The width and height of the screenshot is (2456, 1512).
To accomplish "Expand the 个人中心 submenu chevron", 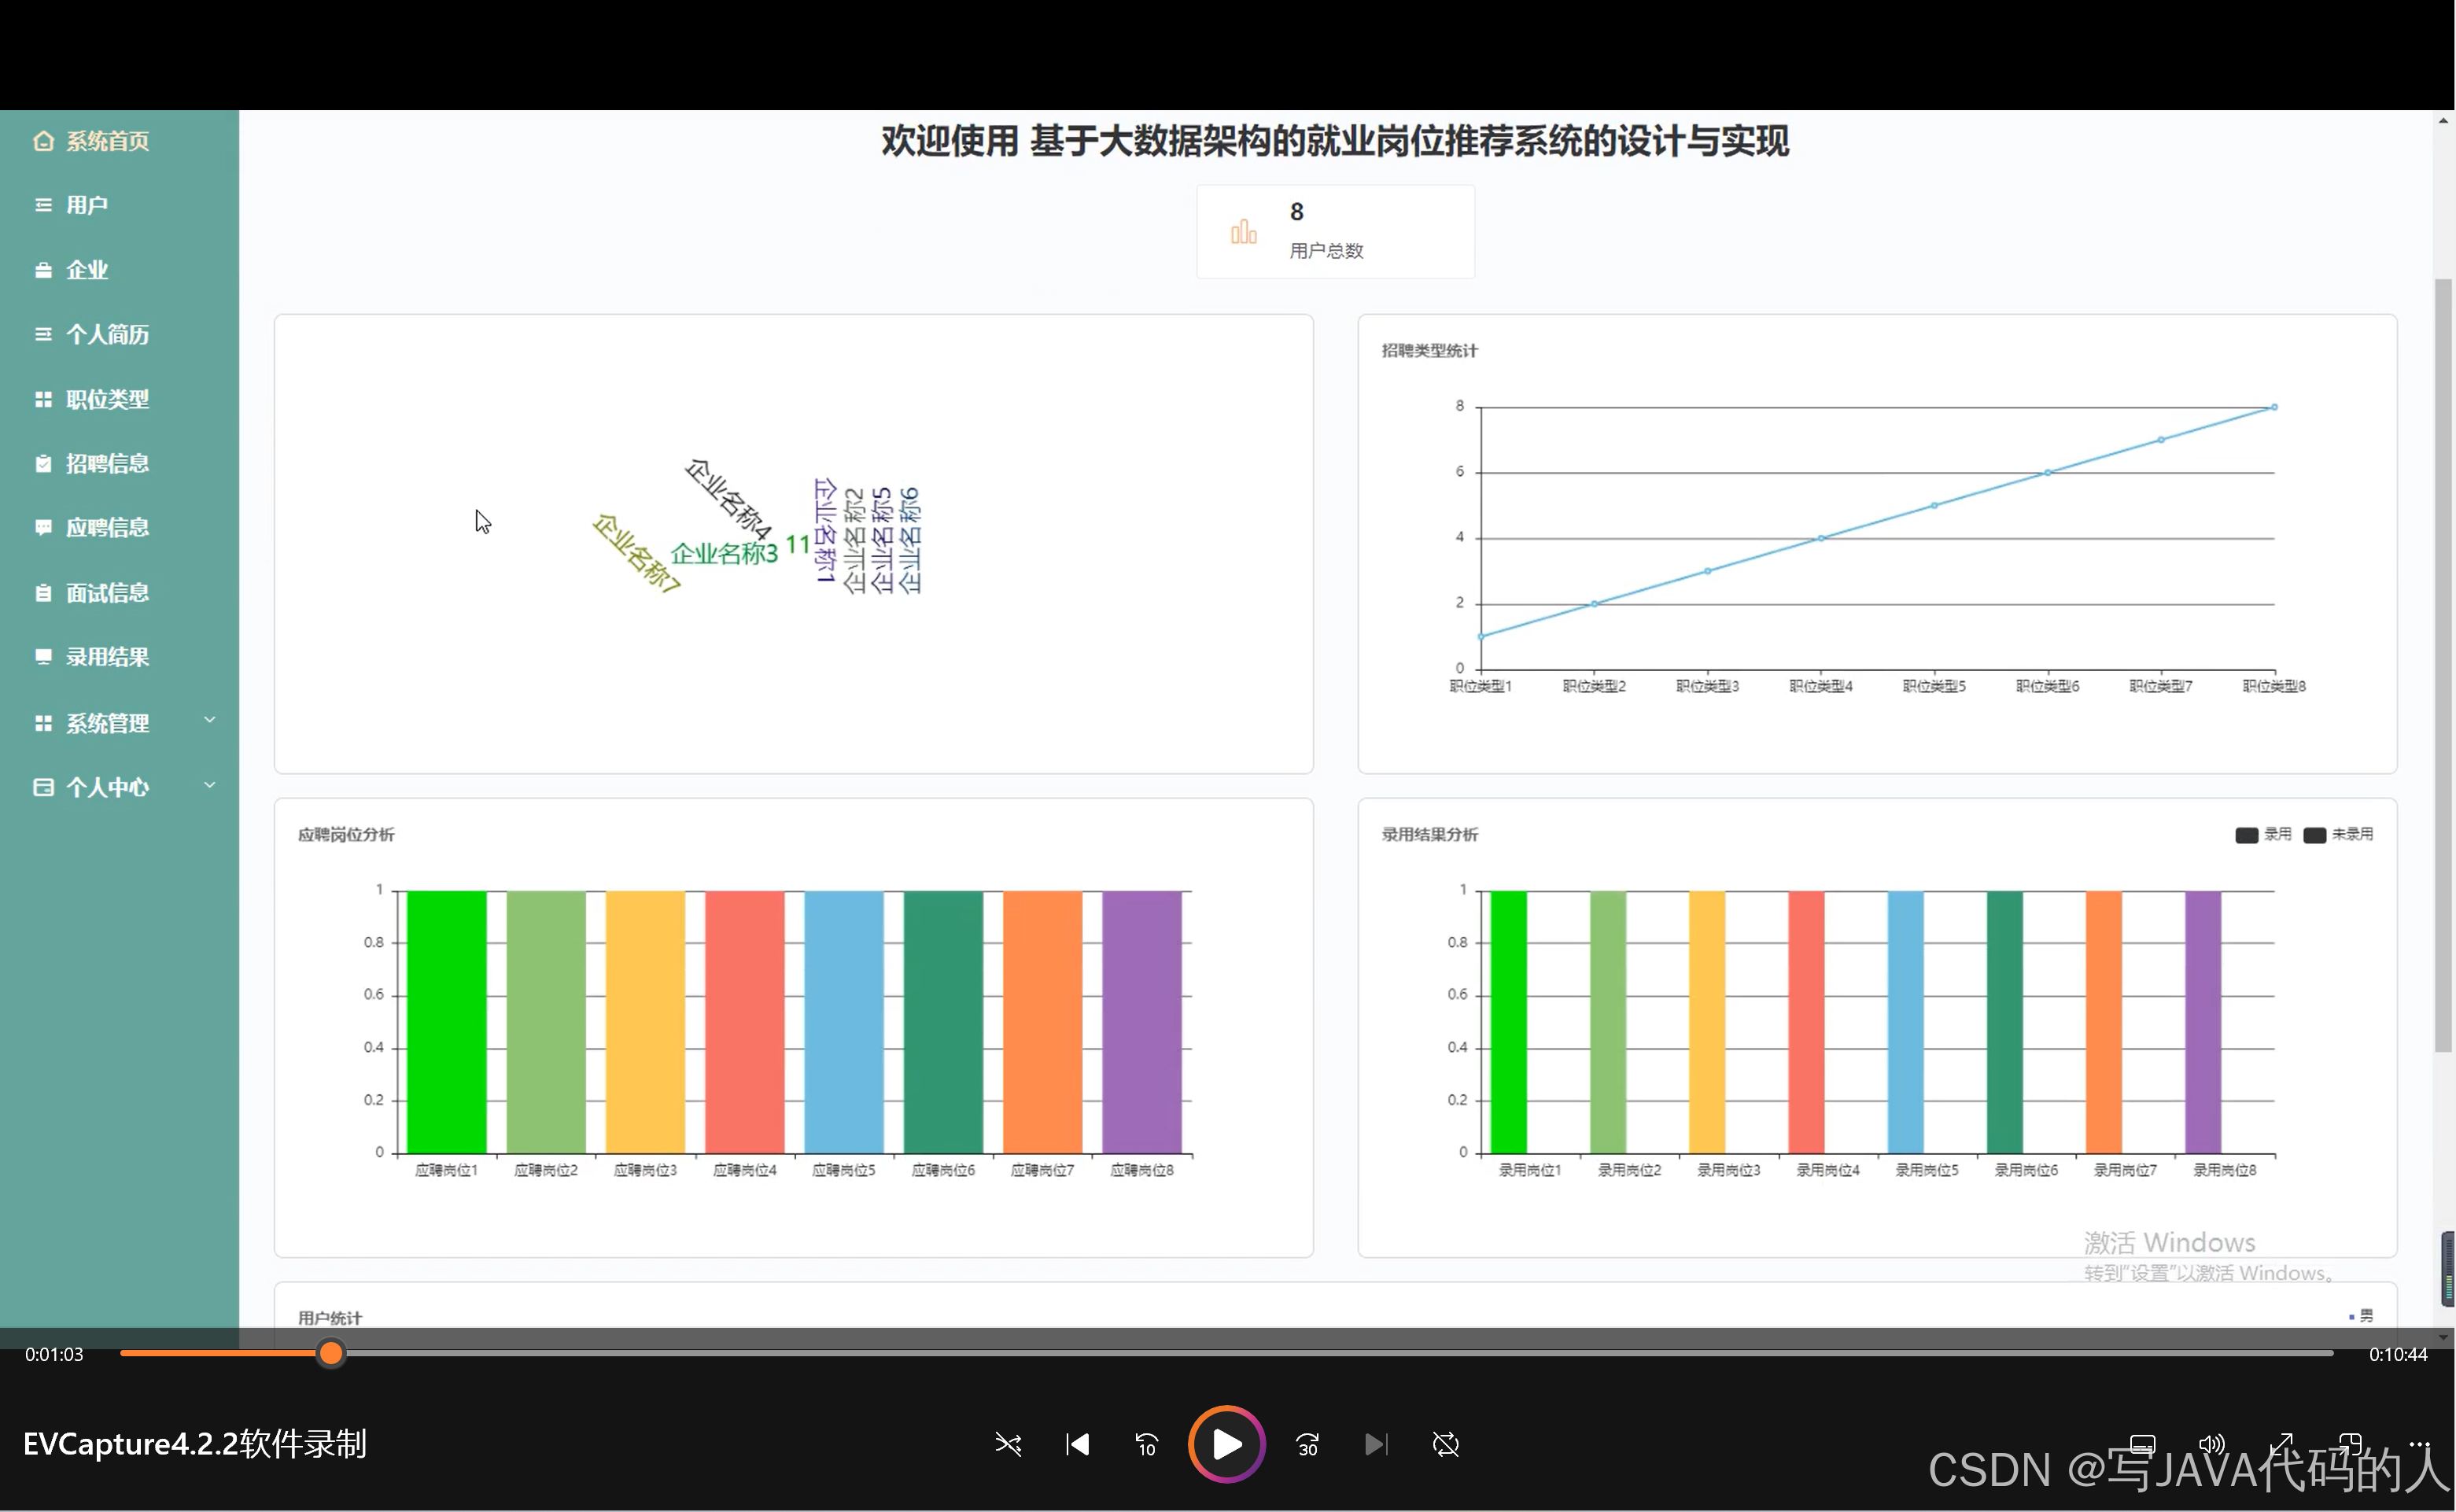I will 210,785.
